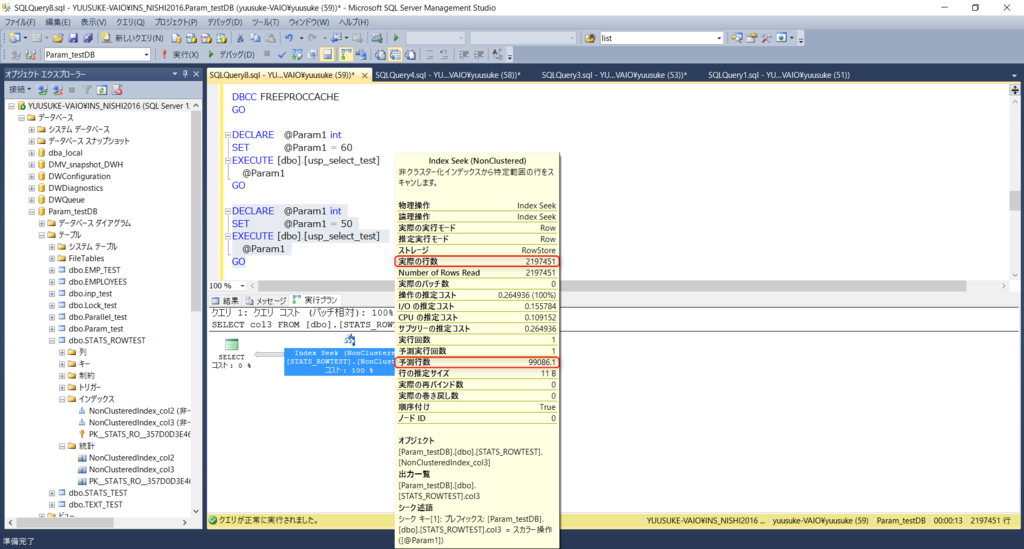Click the Object Explorer Disconnect icon
Viewport: 1024px width, 549px height.
57,90
